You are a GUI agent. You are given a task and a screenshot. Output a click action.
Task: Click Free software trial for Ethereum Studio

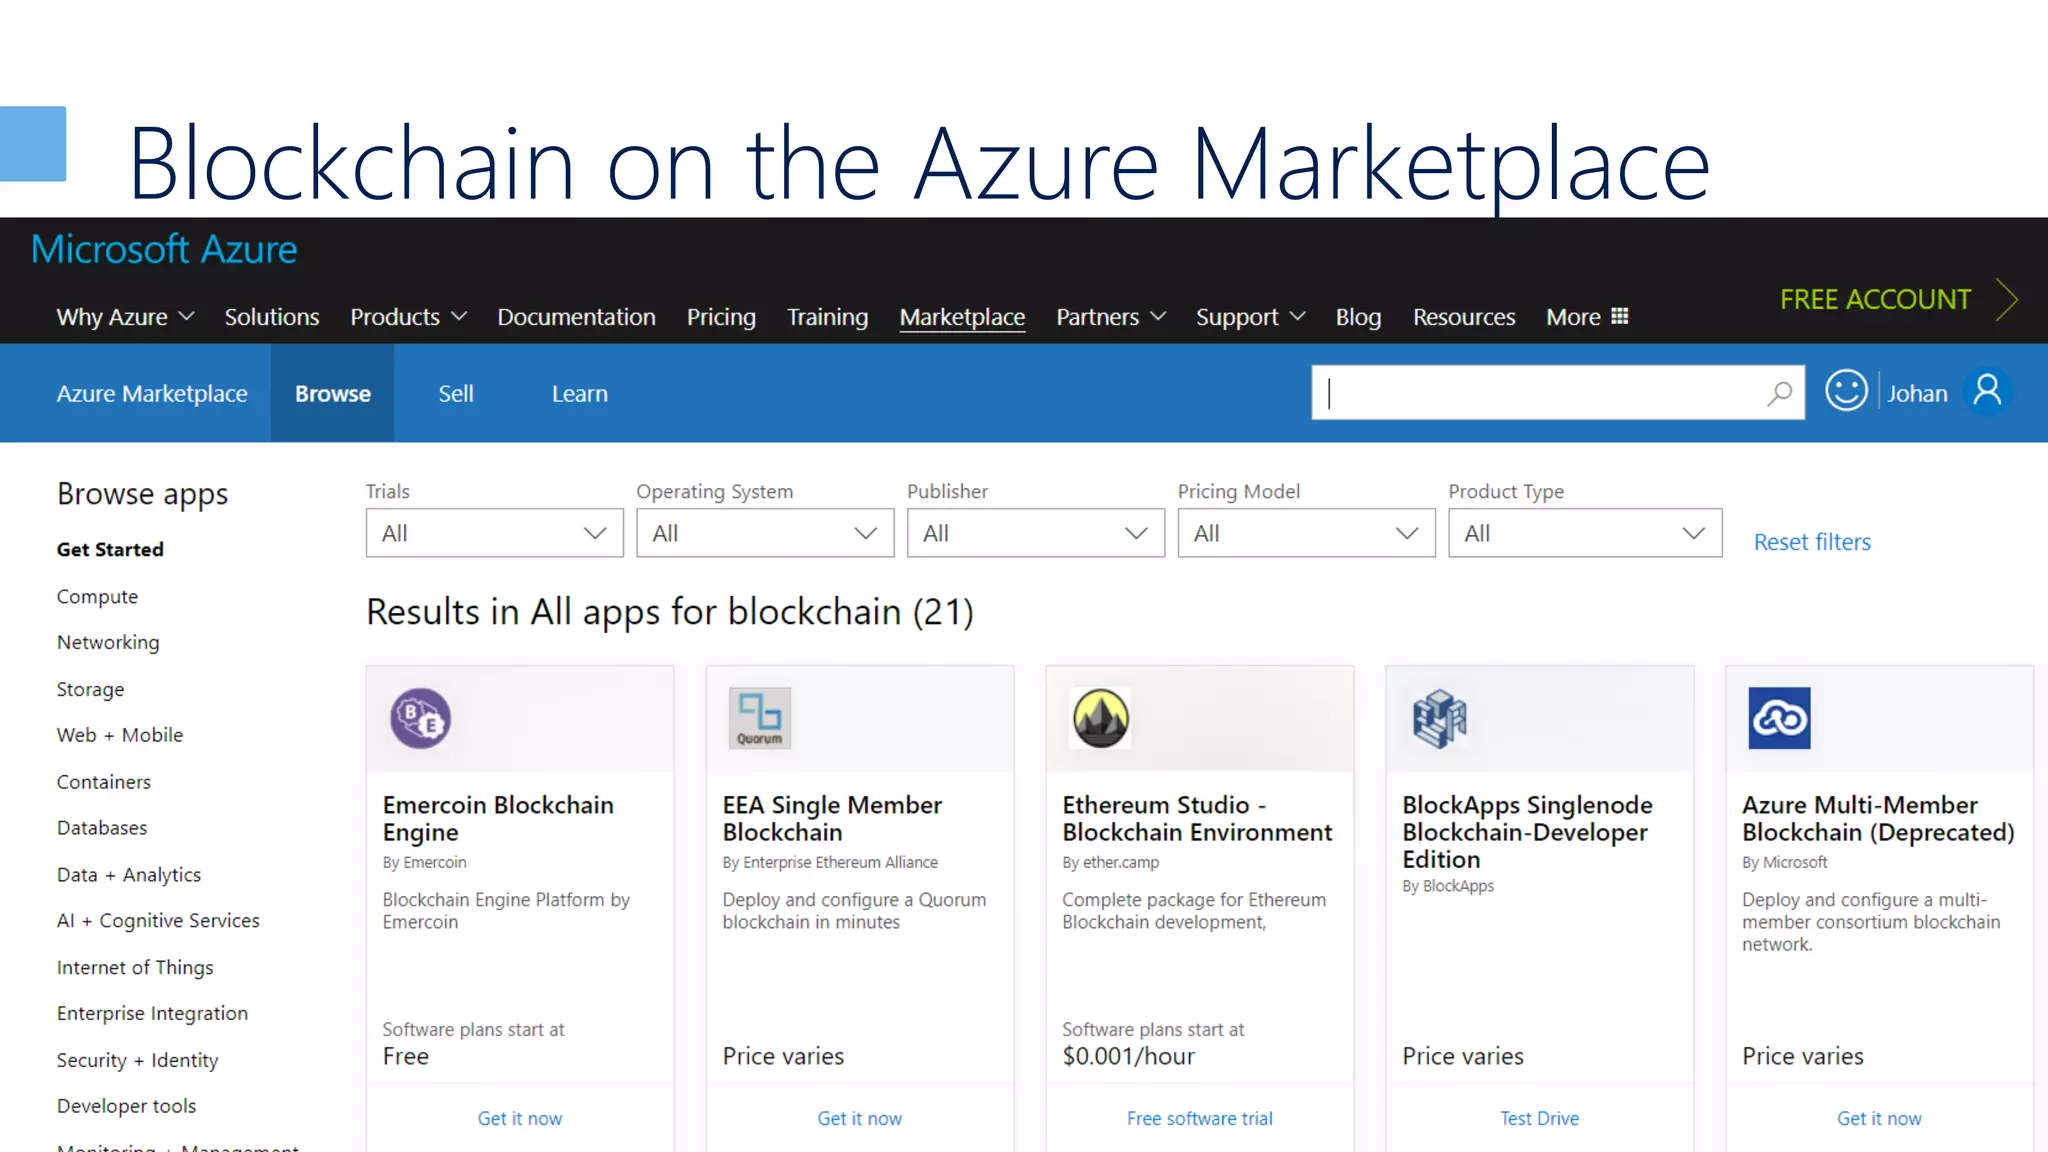click(1200, 1118)
